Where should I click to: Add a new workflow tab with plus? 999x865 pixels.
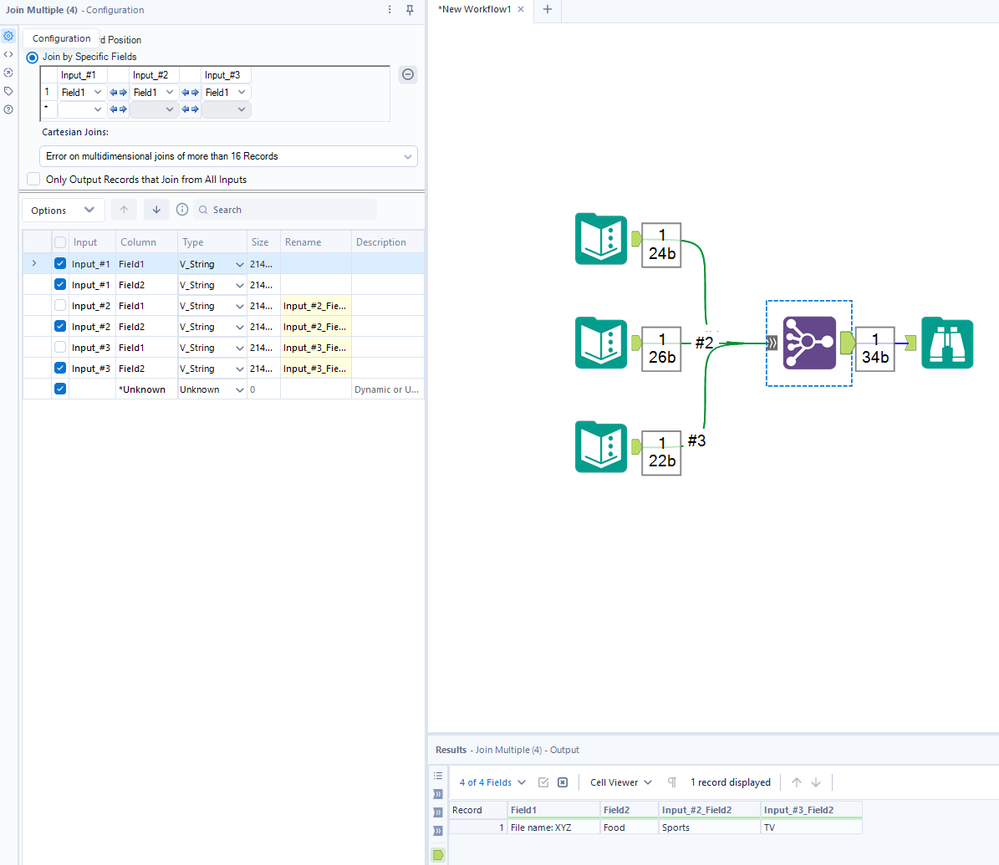(x=547, y=10)
